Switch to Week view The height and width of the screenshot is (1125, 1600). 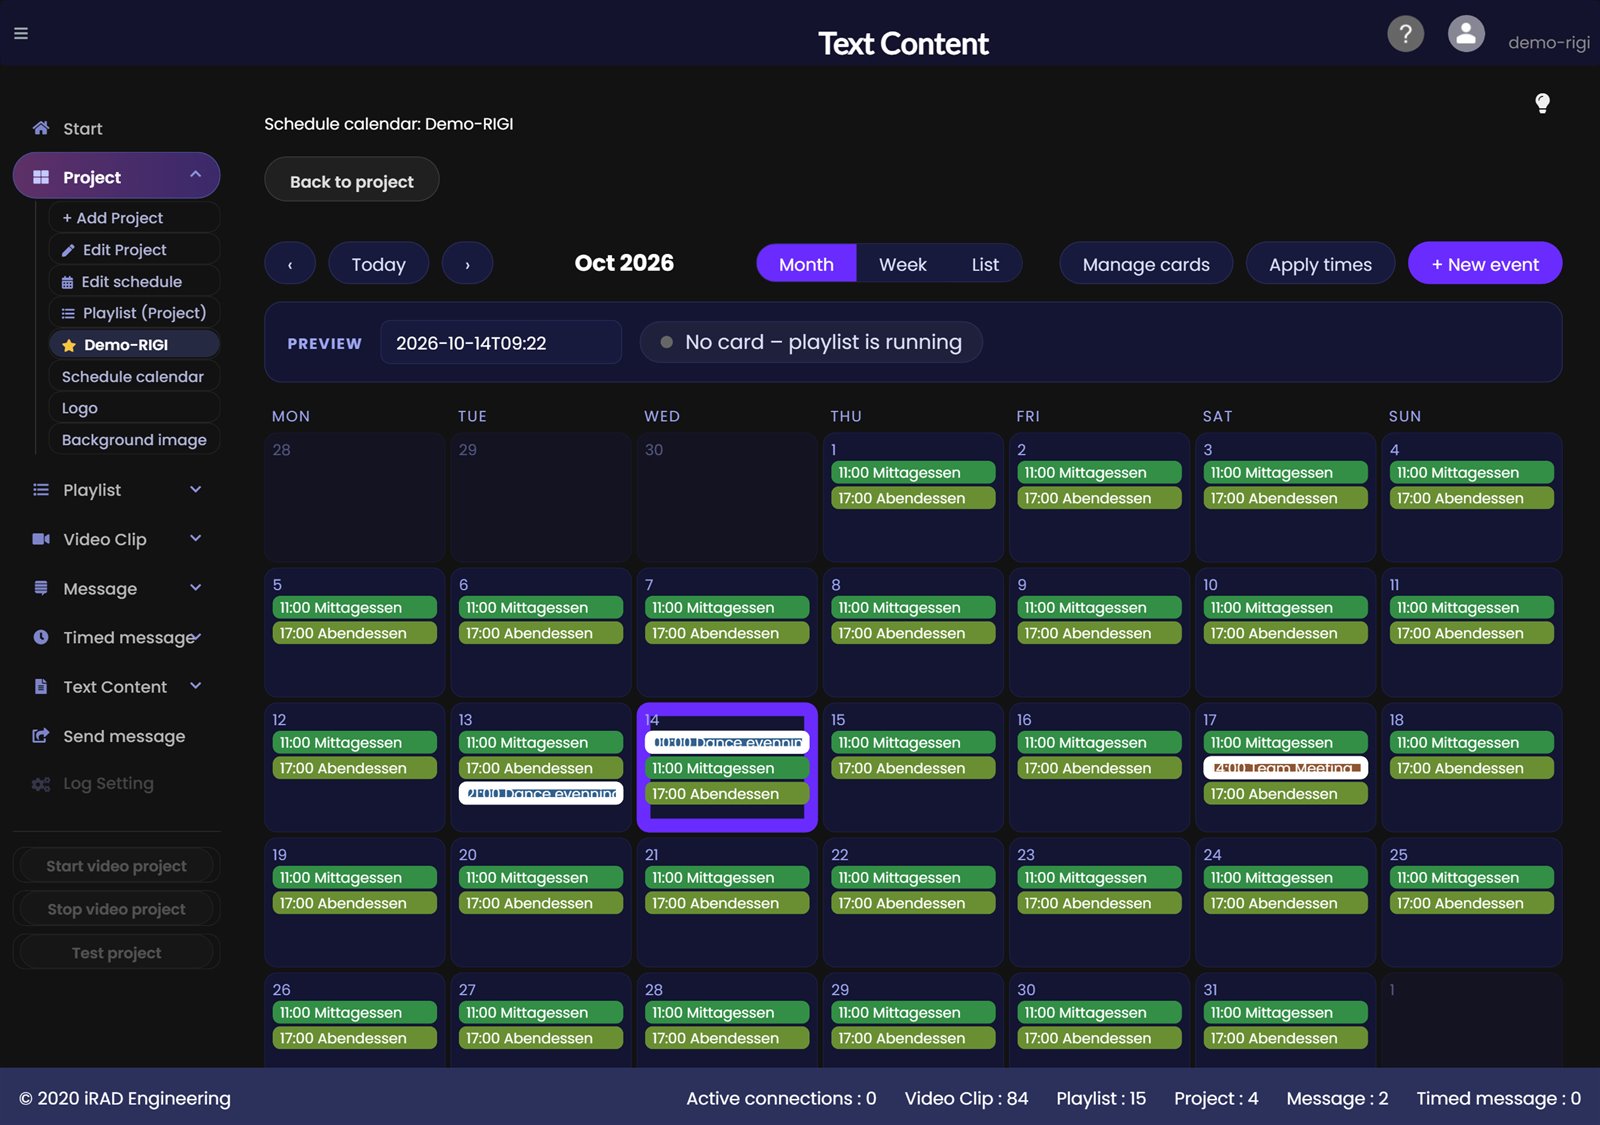coord(903,264)
